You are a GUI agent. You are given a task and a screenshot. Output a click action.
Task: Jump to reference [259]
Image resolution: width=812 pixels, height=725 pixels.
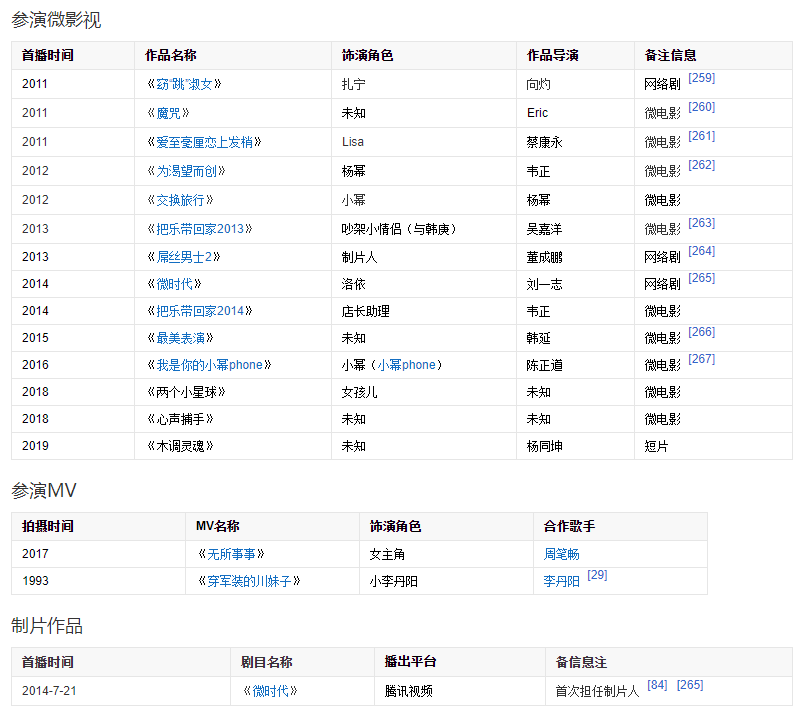(x=701, y=78)
